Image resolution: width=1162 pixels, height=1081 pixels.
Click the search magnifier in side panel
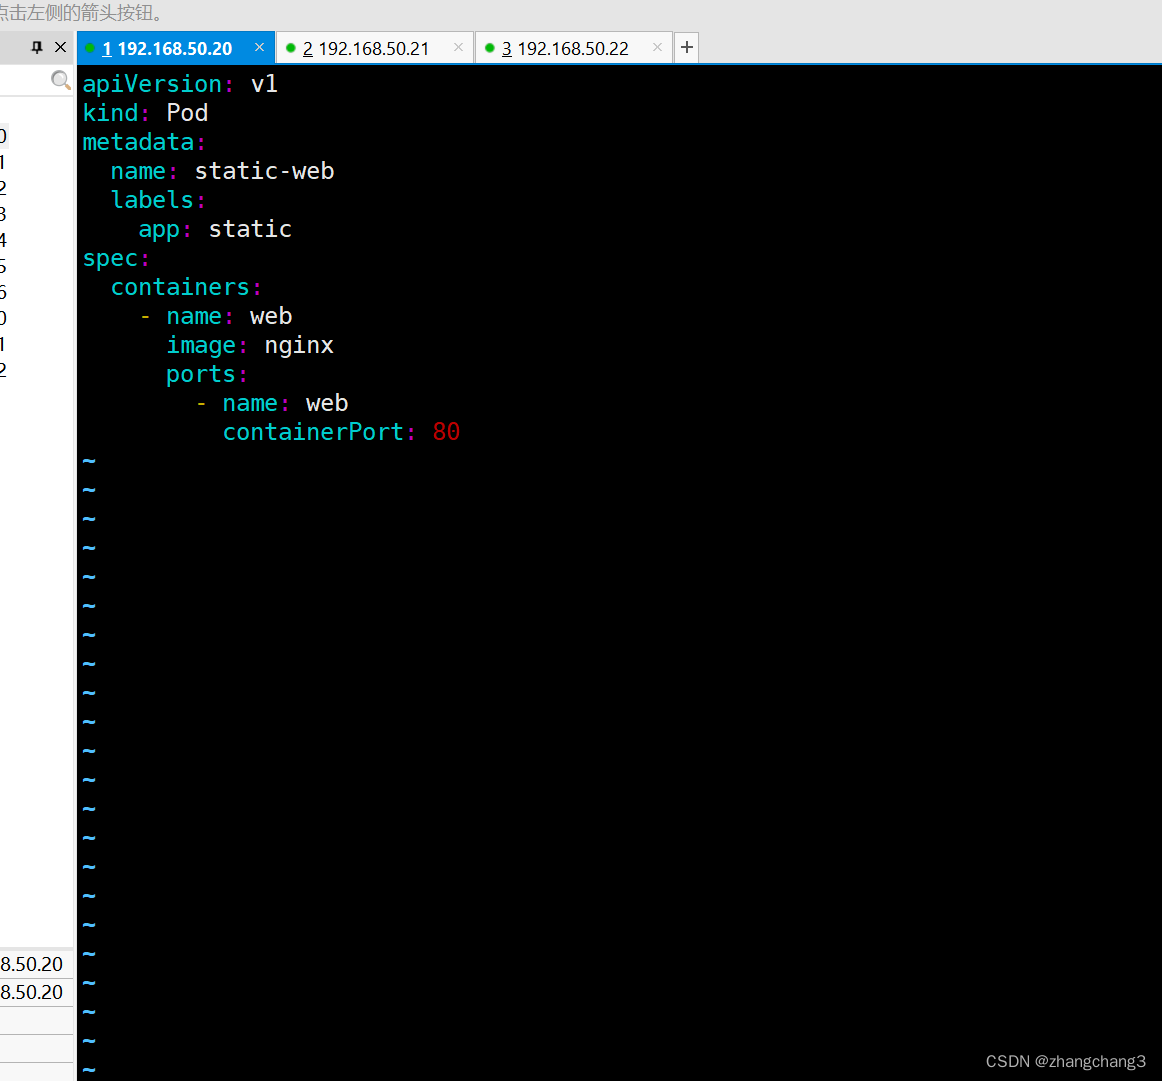click(61, 80)
